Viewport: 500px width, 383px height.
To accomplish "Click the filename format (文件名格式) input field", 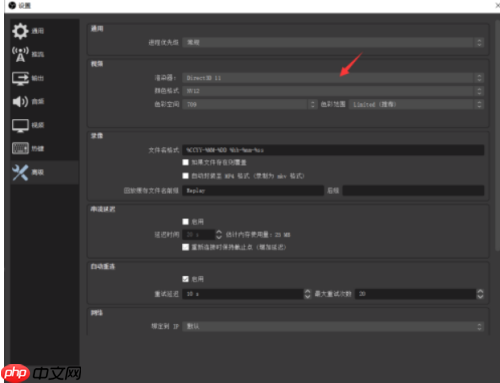I will [333, 150].
